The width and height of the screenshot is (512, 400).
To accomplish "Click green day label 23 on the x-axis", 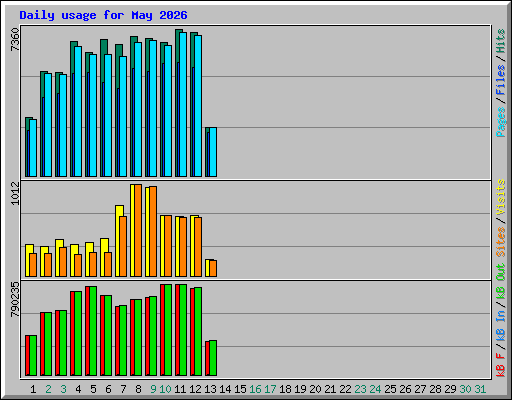I will (x=360, y=389).
